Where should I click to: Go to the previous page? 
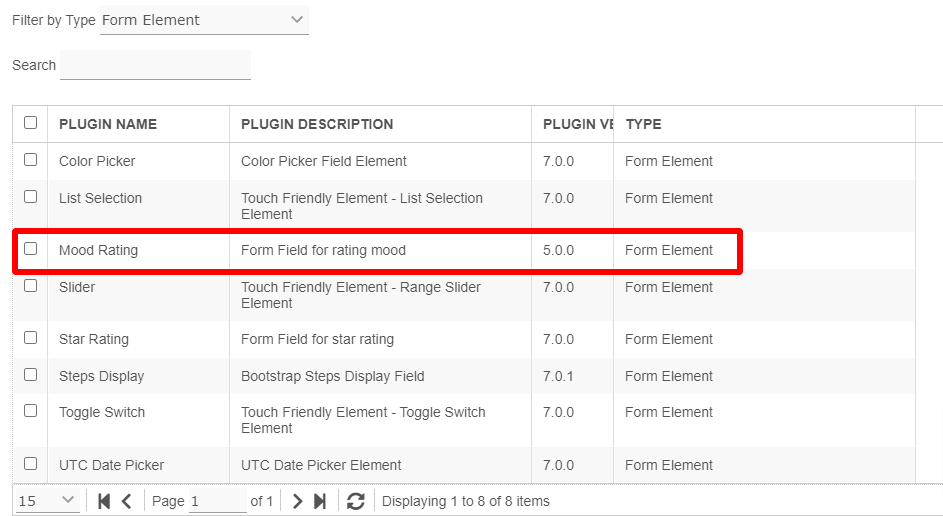click(x=126, y=501)
